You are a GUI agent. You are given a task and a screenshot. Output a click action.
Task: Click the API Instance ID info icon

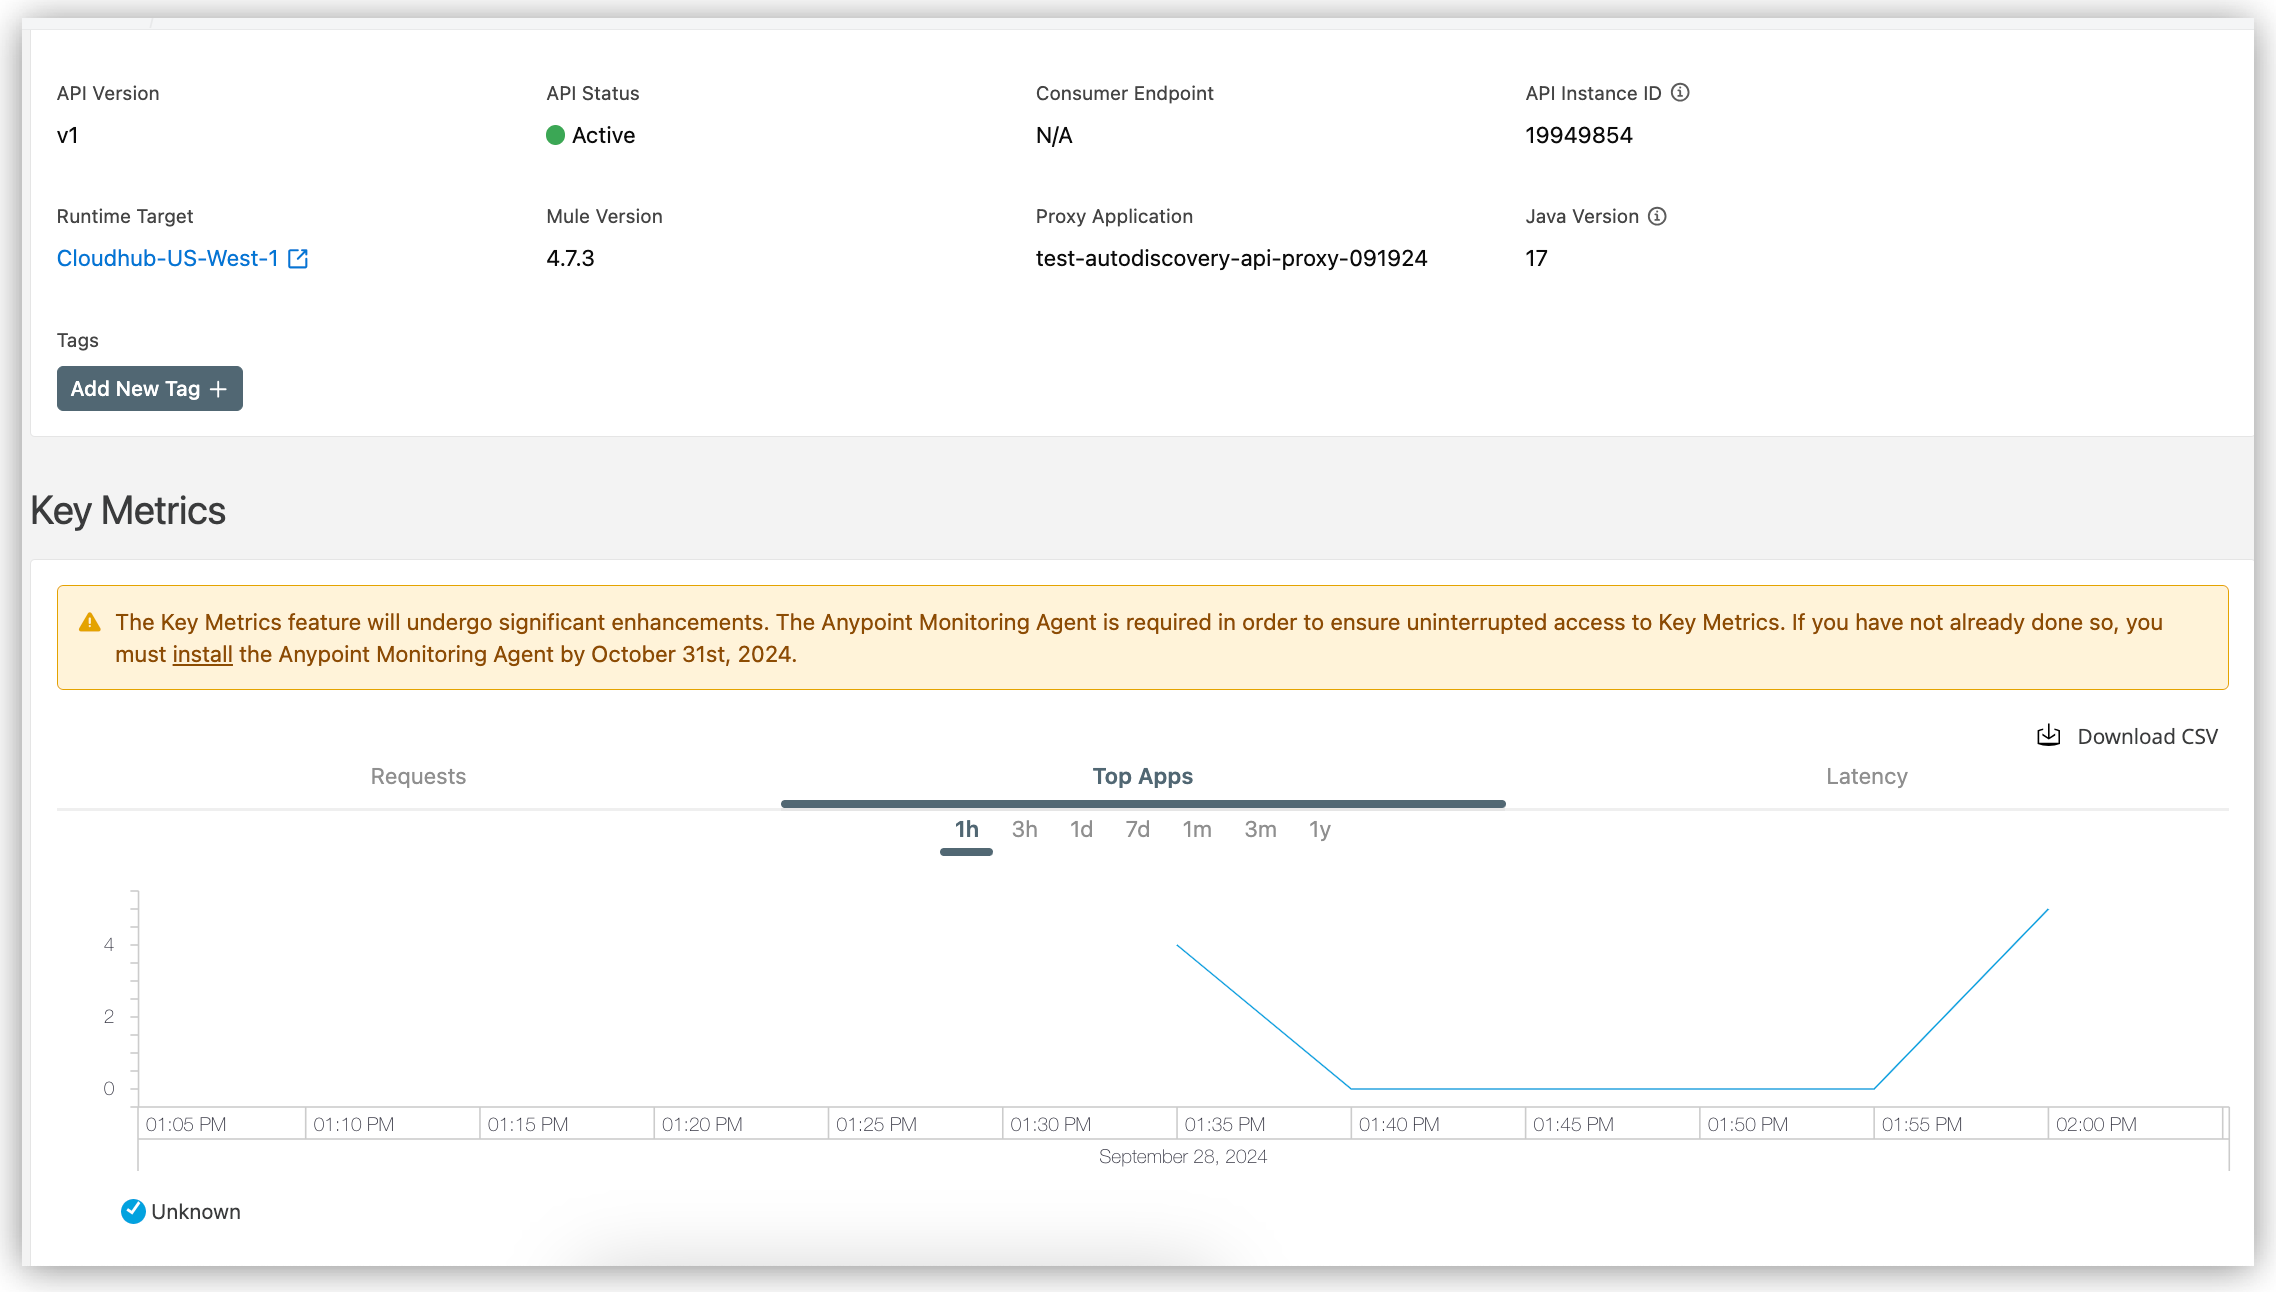1681,92
